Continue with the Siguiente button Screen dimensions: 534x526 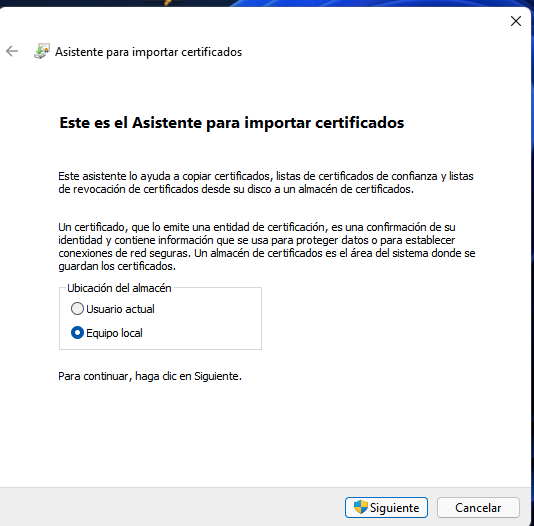click(386, 507)
